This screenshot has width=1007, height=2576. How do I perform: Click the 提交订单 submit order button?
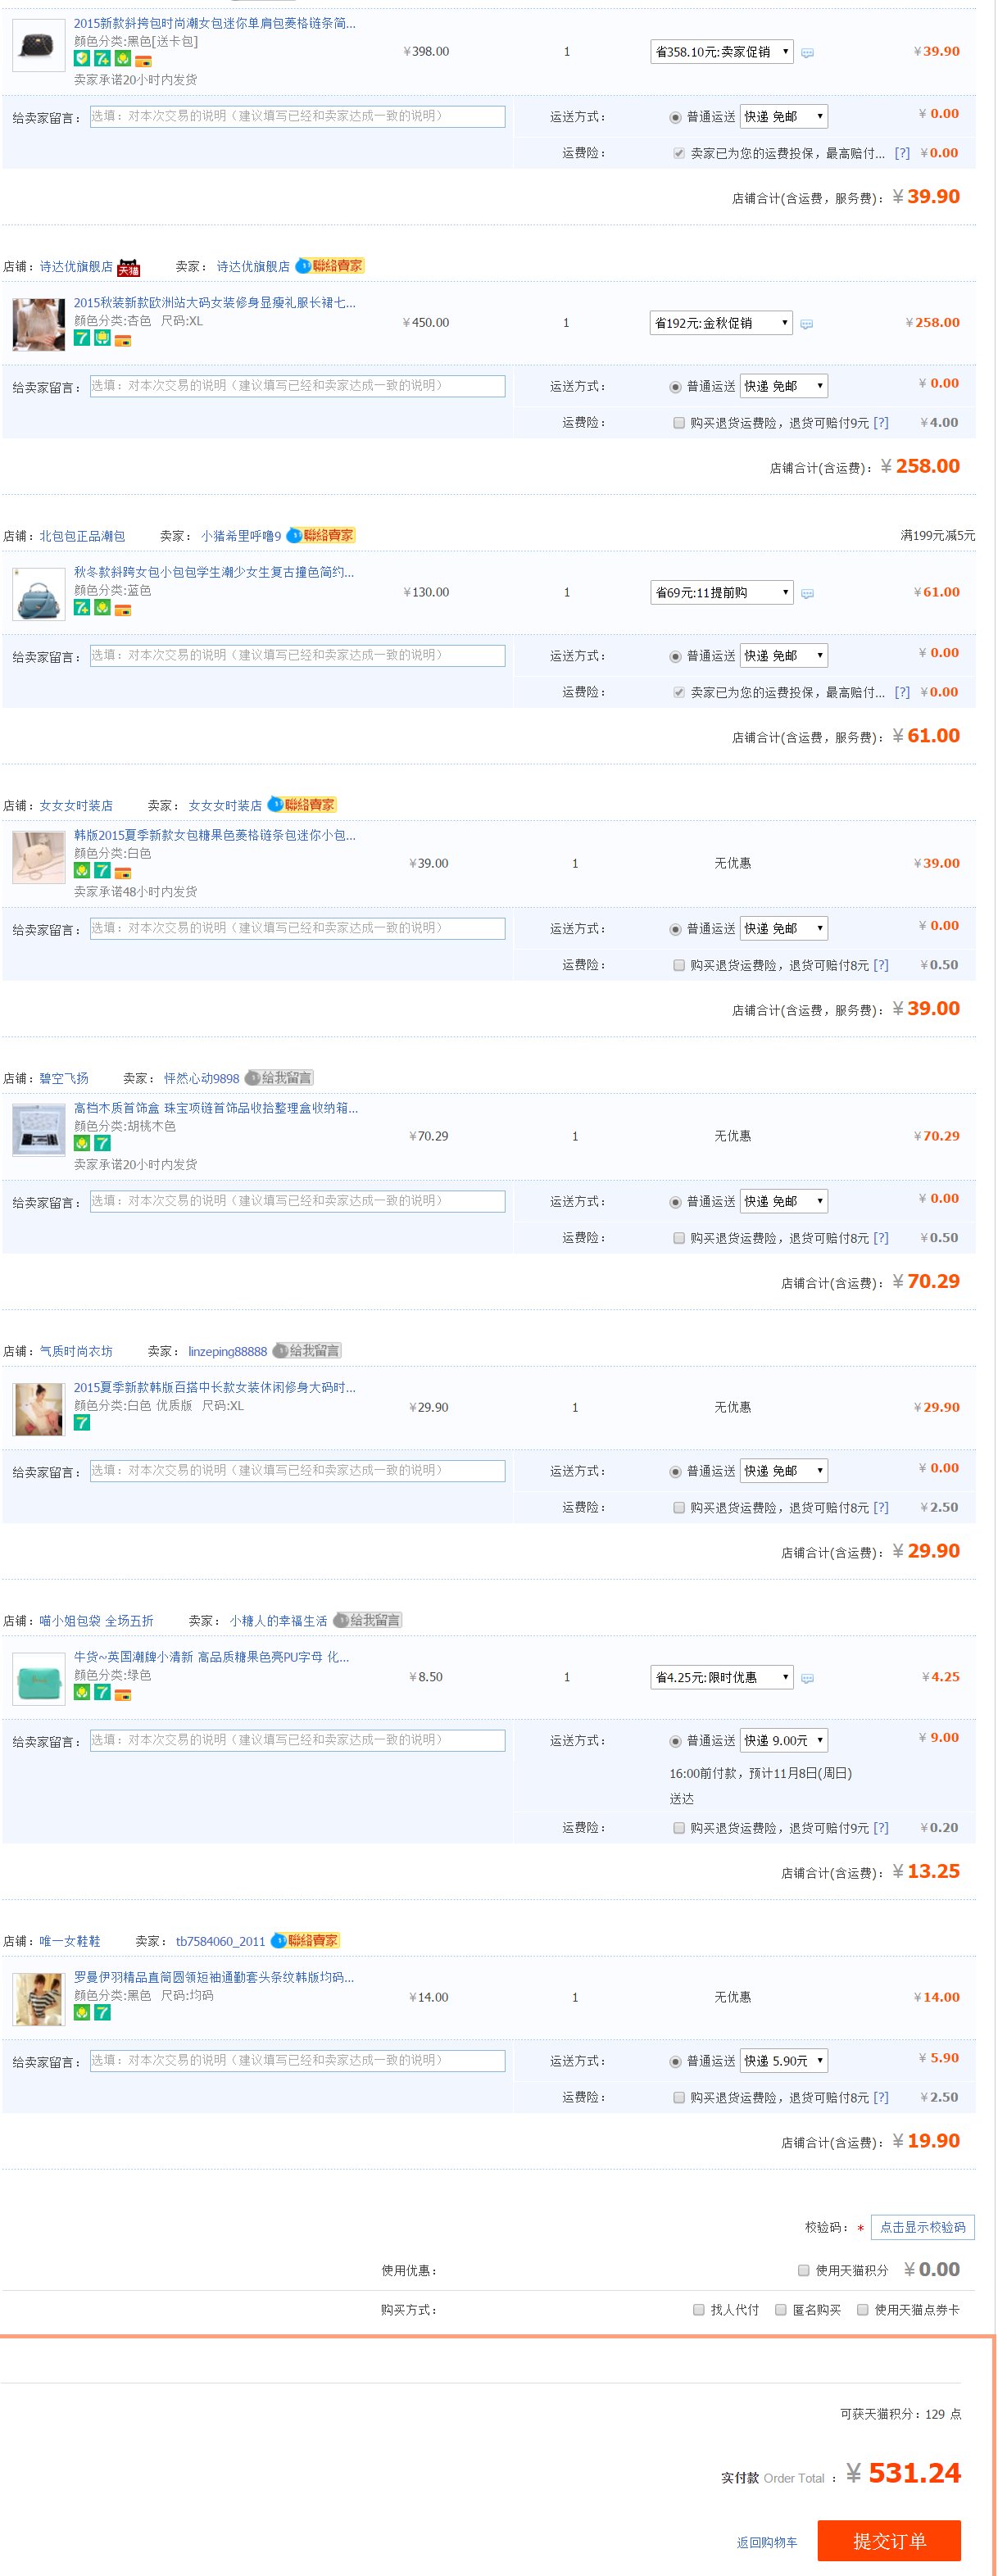[x=889, y=2541]
